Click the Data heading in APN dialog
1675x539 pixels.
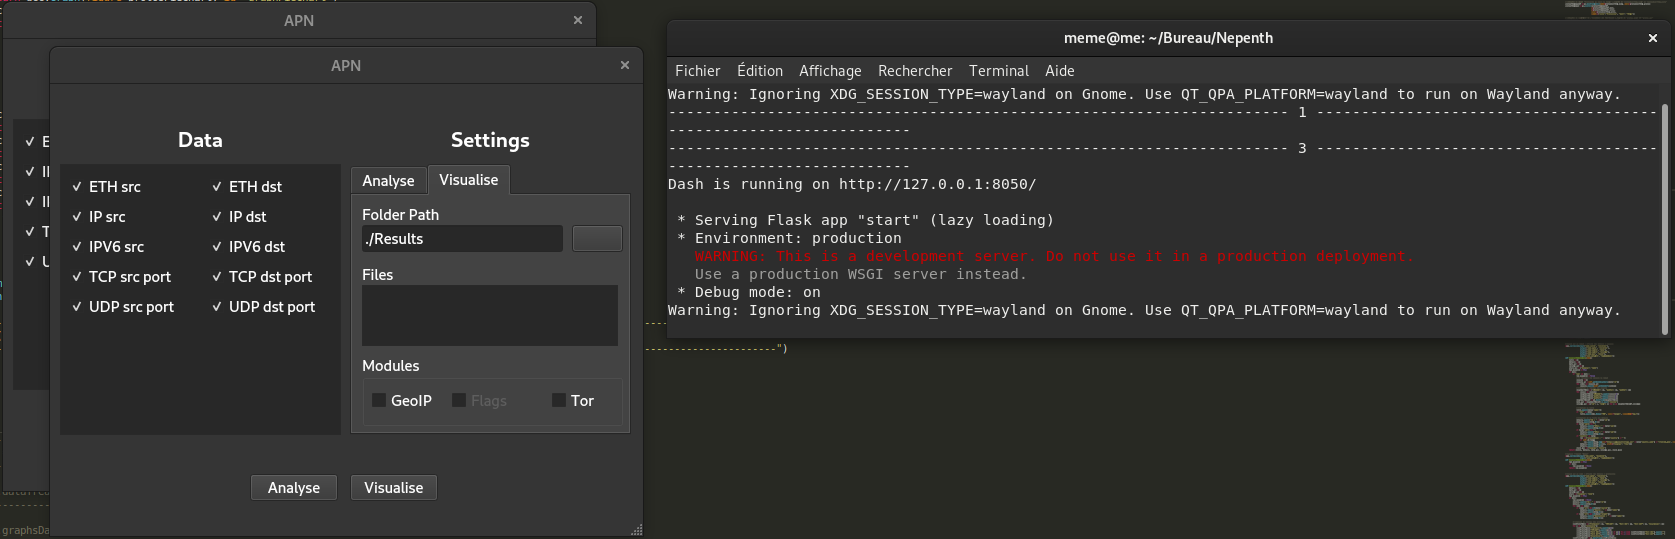[x=200, y=140]
